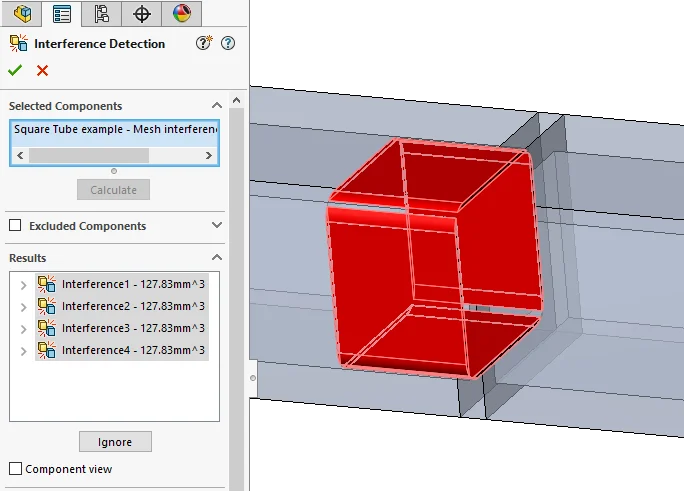Open the DisplayManager color wheel tab
Screen dimensions: 684x491
(x=181, y=14)
